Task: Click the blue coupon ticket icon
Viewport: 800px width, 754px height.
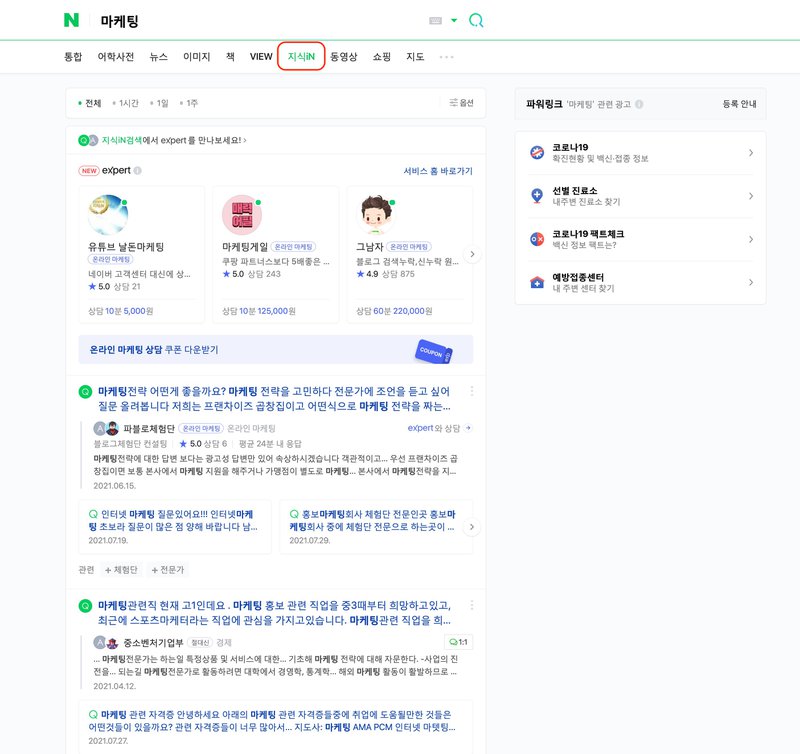Action: click(434, 351)
